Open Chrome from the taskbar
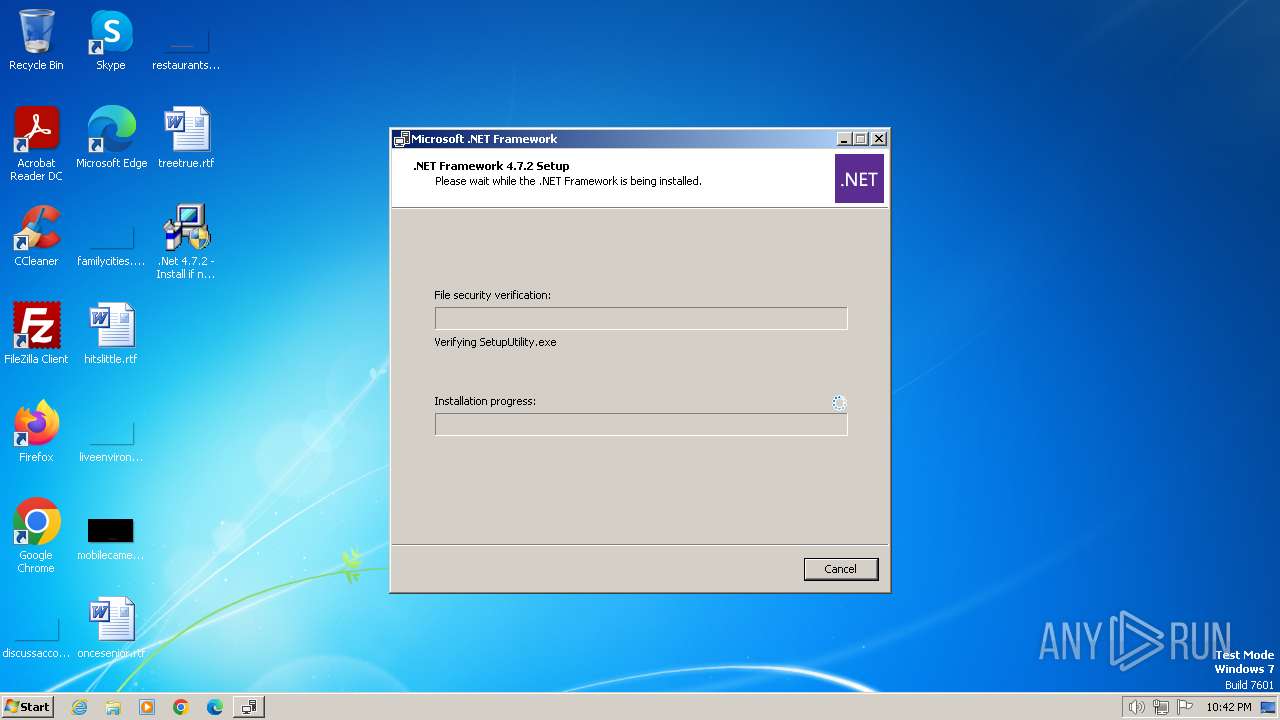Image resolution: width=1280 pixels, height=720 pixels. click(x=181, y=707)
